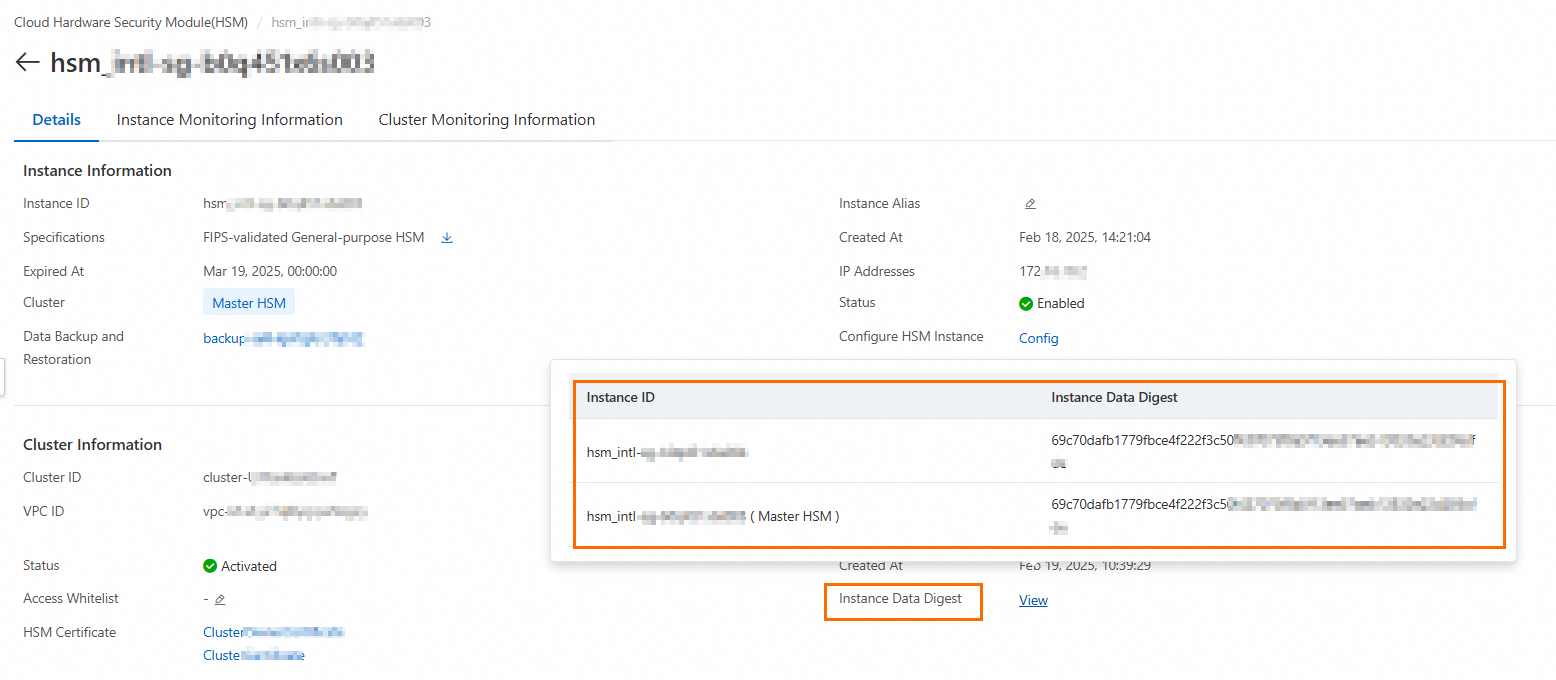Click the back arrow beside the instance title
The width and height of the screenshot is (1556, 680).
click(x=27, y=63)
